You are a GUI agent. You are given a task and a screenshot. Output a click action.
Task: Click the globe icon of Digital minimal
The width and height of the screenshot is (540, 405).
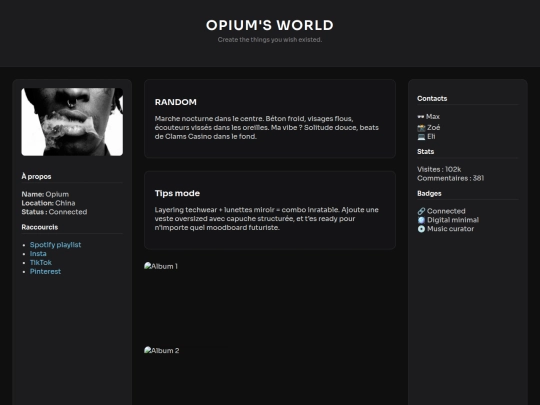[x=421, y=220]
